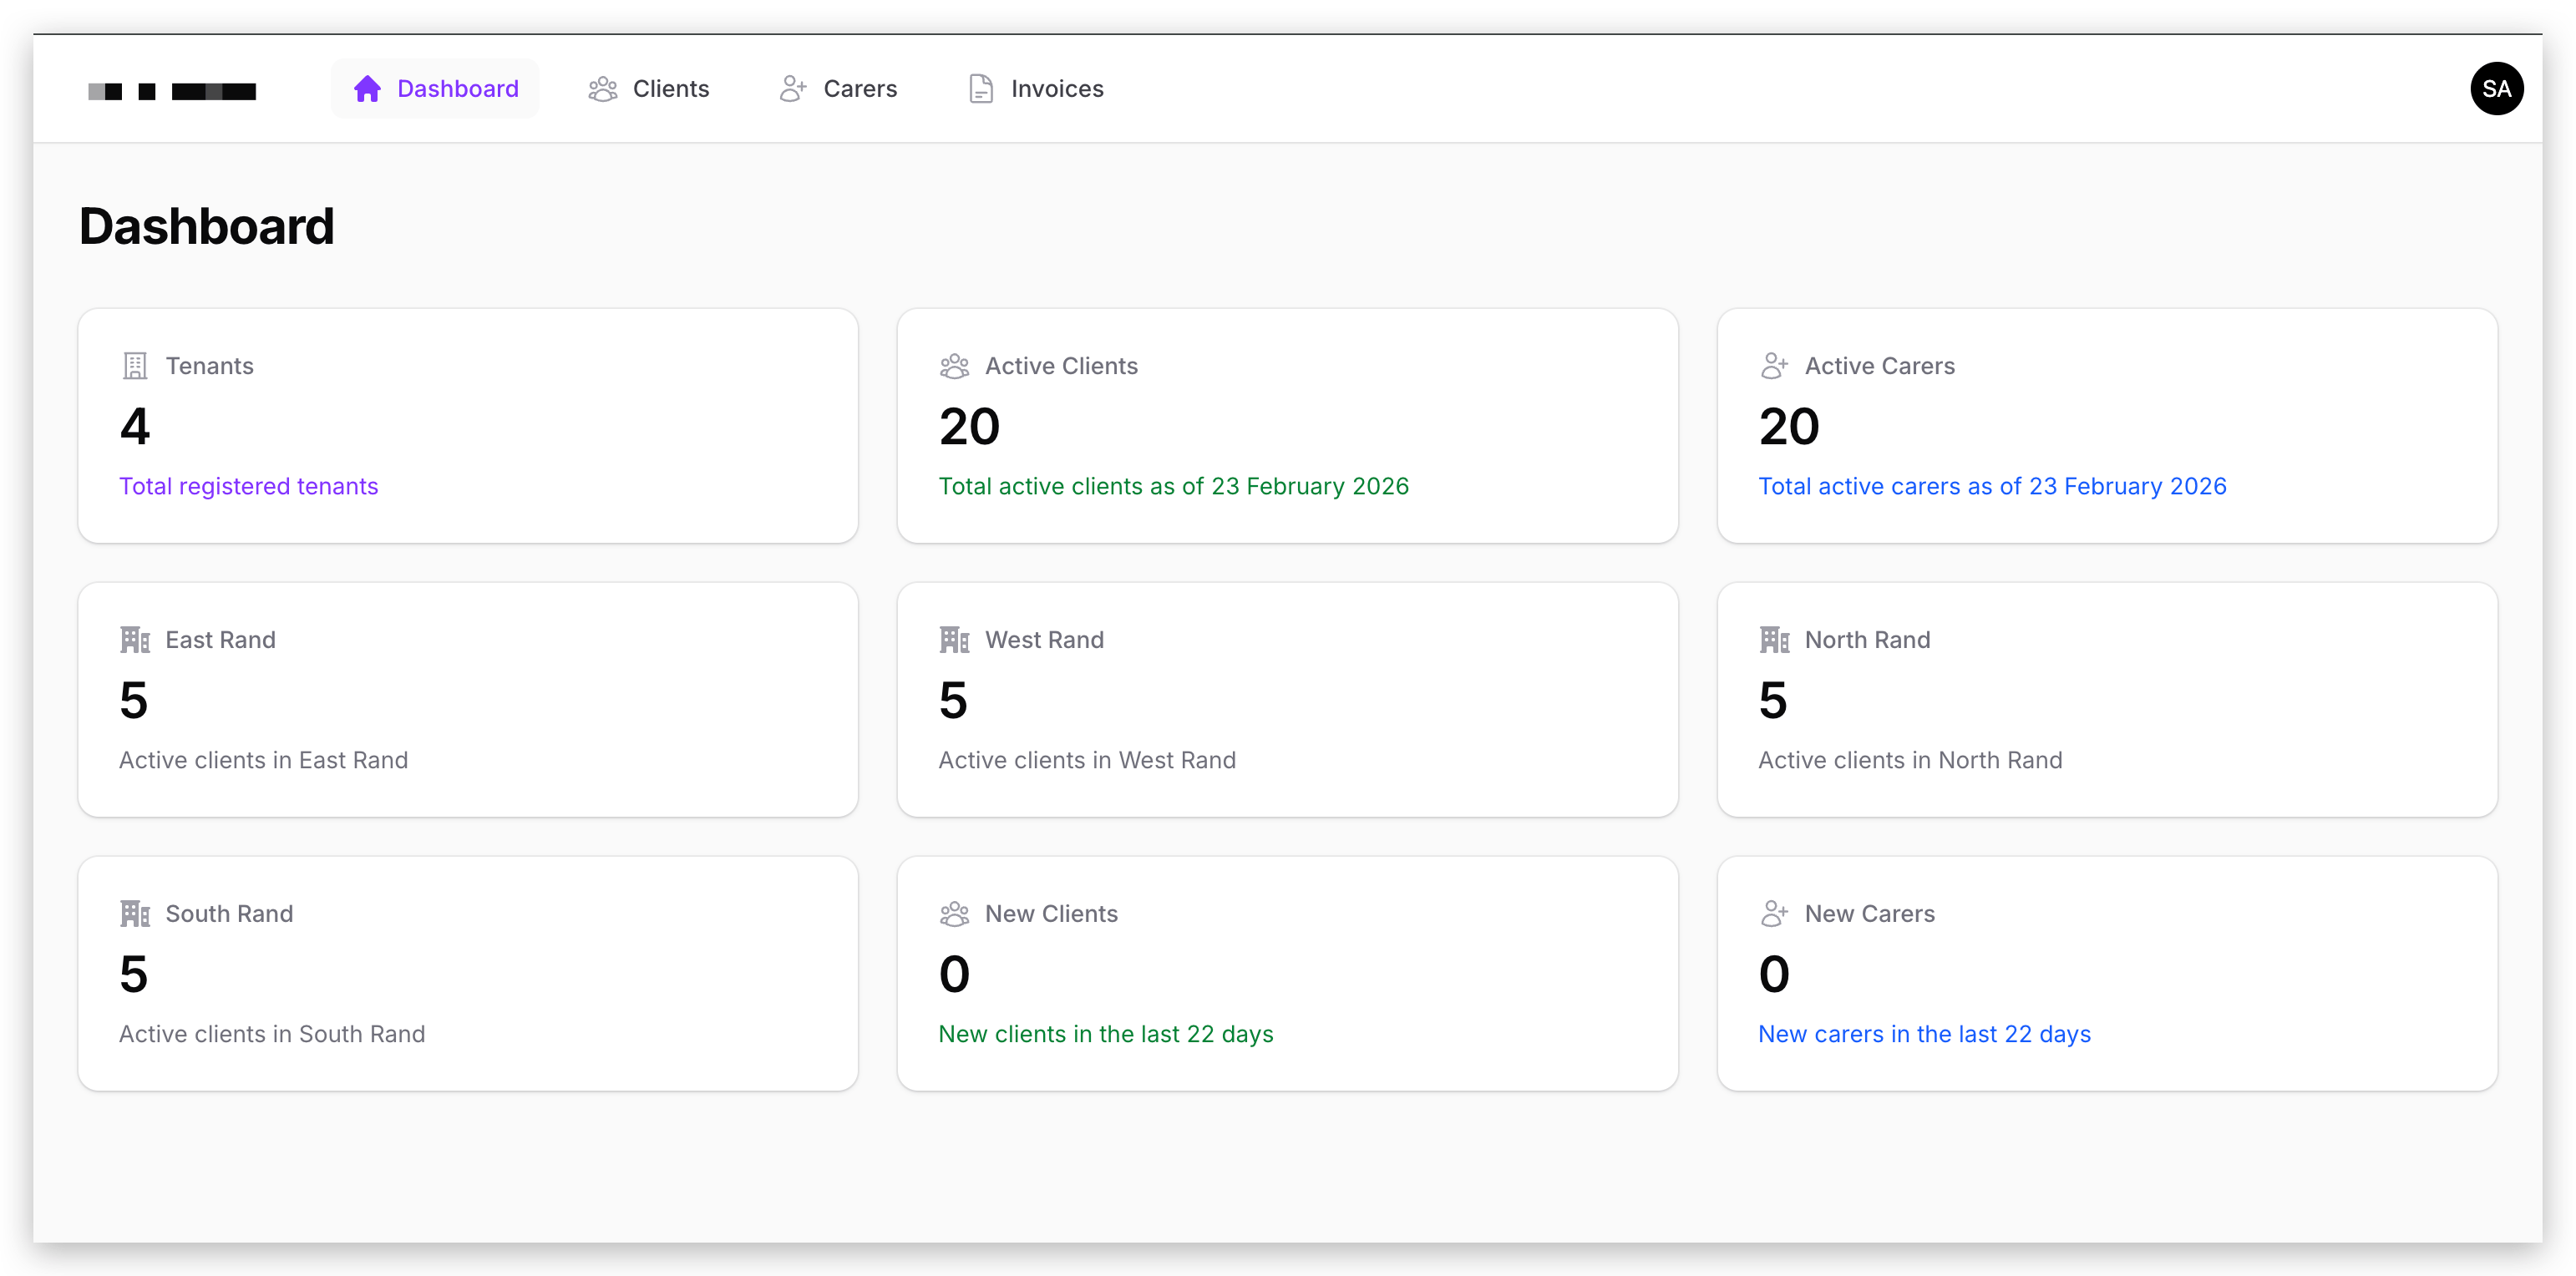Click the building icon on Tenants card
Viewport: 2576px width, 1276px height.
point(135,366)
